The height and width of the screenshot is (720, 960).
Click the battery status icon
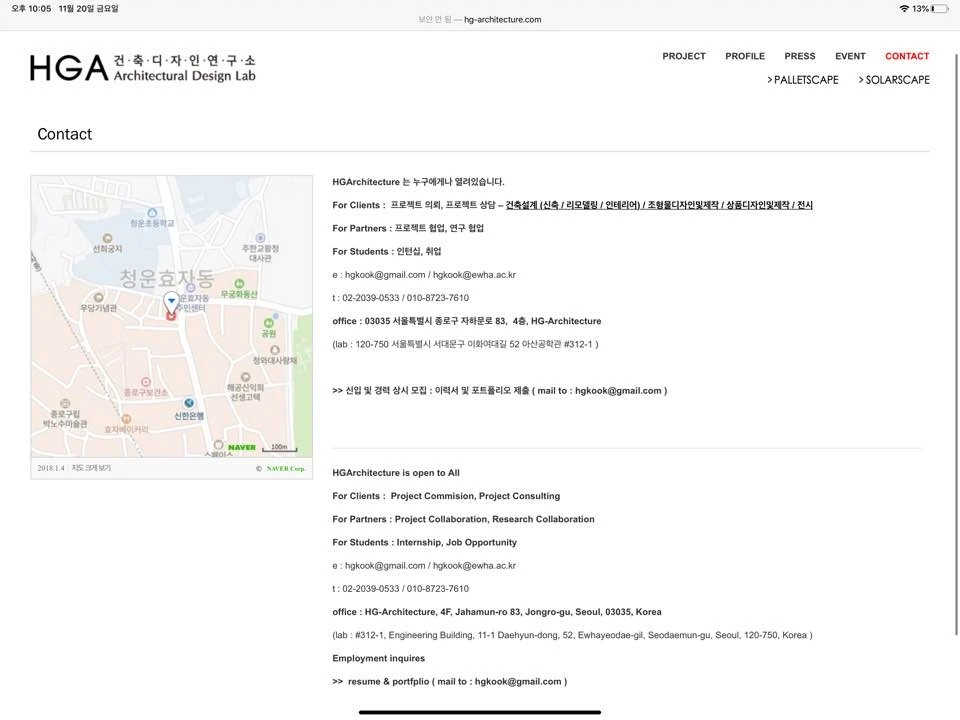[939, 9]
